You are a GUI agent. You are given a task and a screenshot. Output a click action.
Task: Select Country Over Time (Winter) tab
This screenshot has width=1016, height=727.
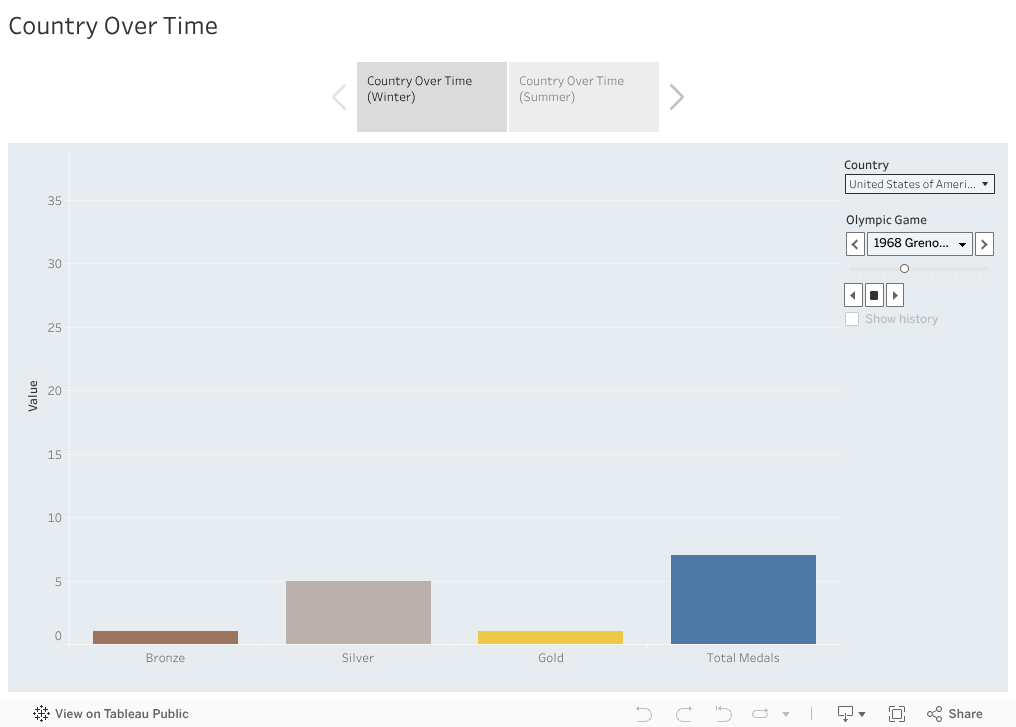[x=431, y=96]
